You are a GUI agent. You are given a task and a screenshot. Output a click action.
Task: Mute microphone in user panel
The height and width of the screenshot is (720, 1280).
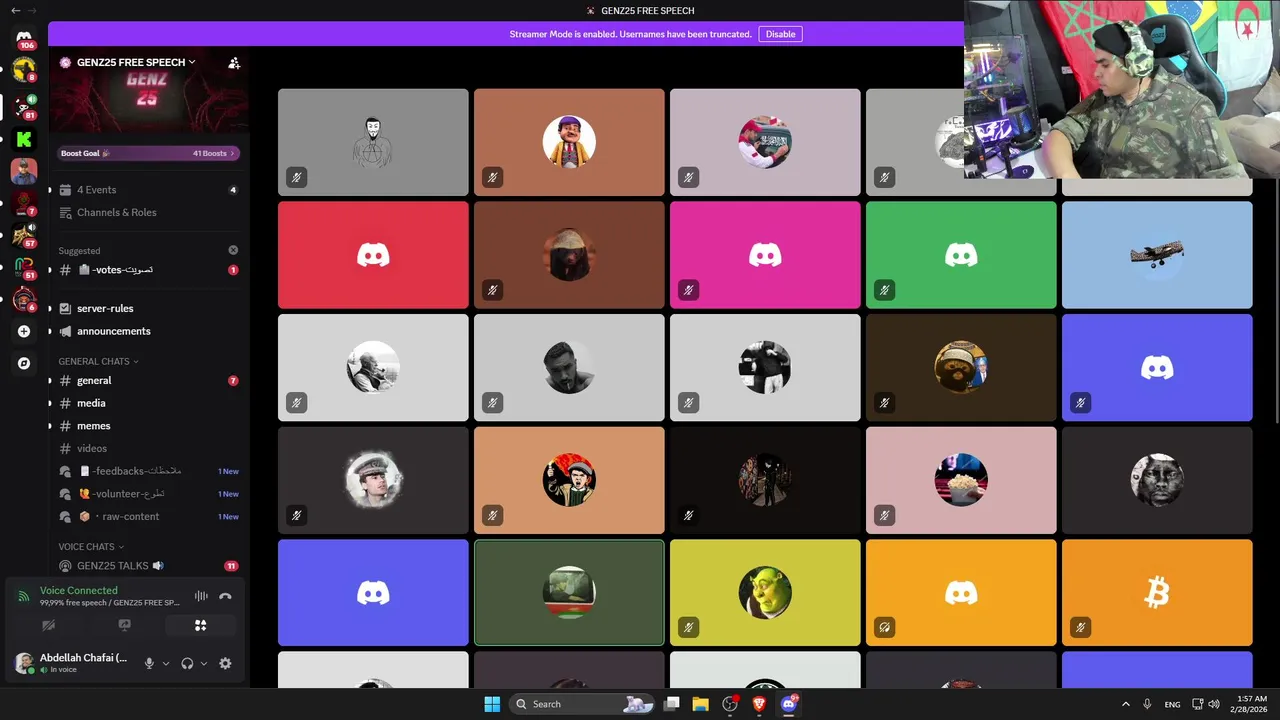149,663
